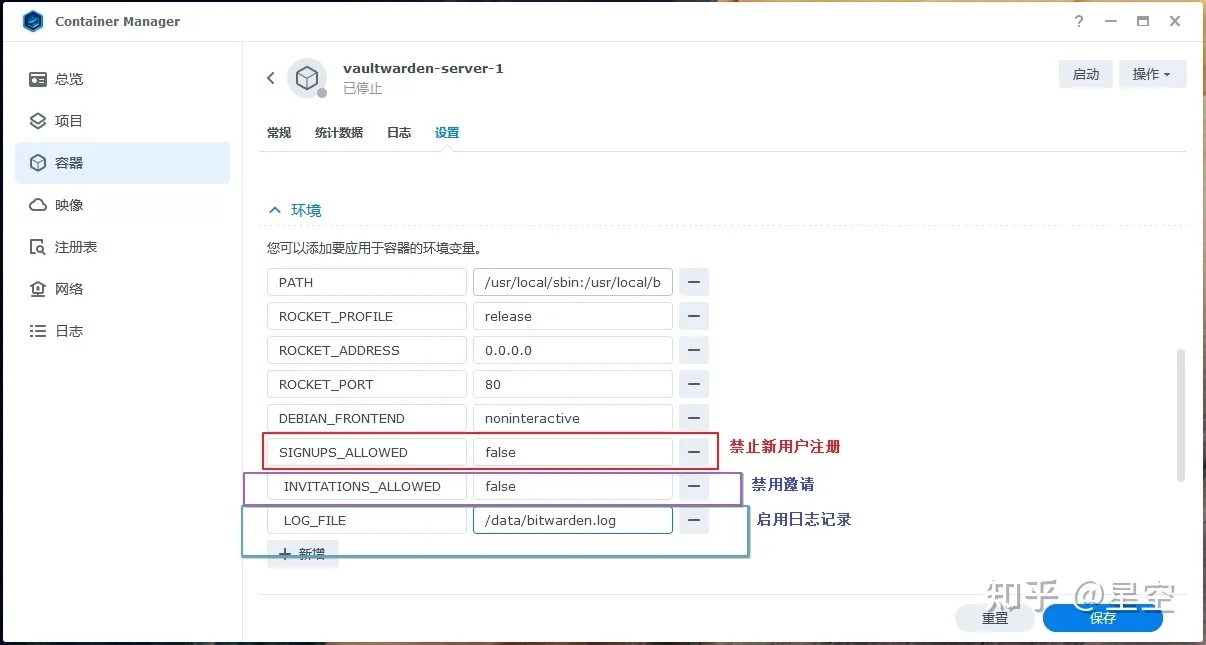Click the settings panel vertical scrollbar
Screen dimensions: 1206x645
[1180, 414]
